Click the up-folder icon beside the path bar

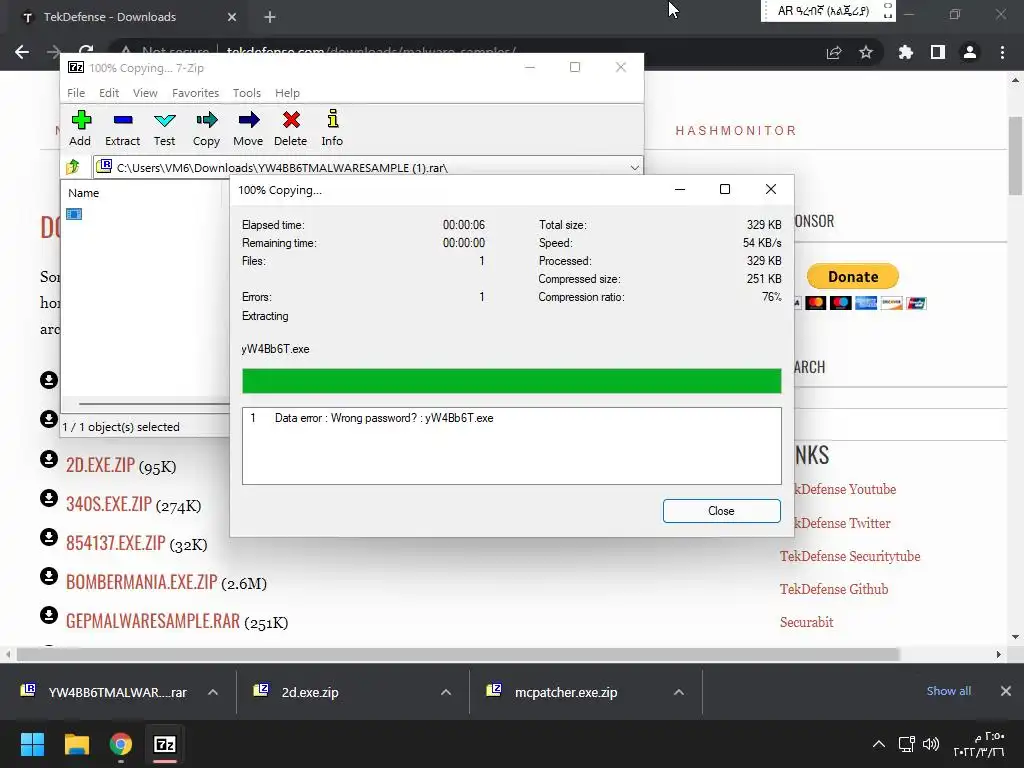pos(72,167)
